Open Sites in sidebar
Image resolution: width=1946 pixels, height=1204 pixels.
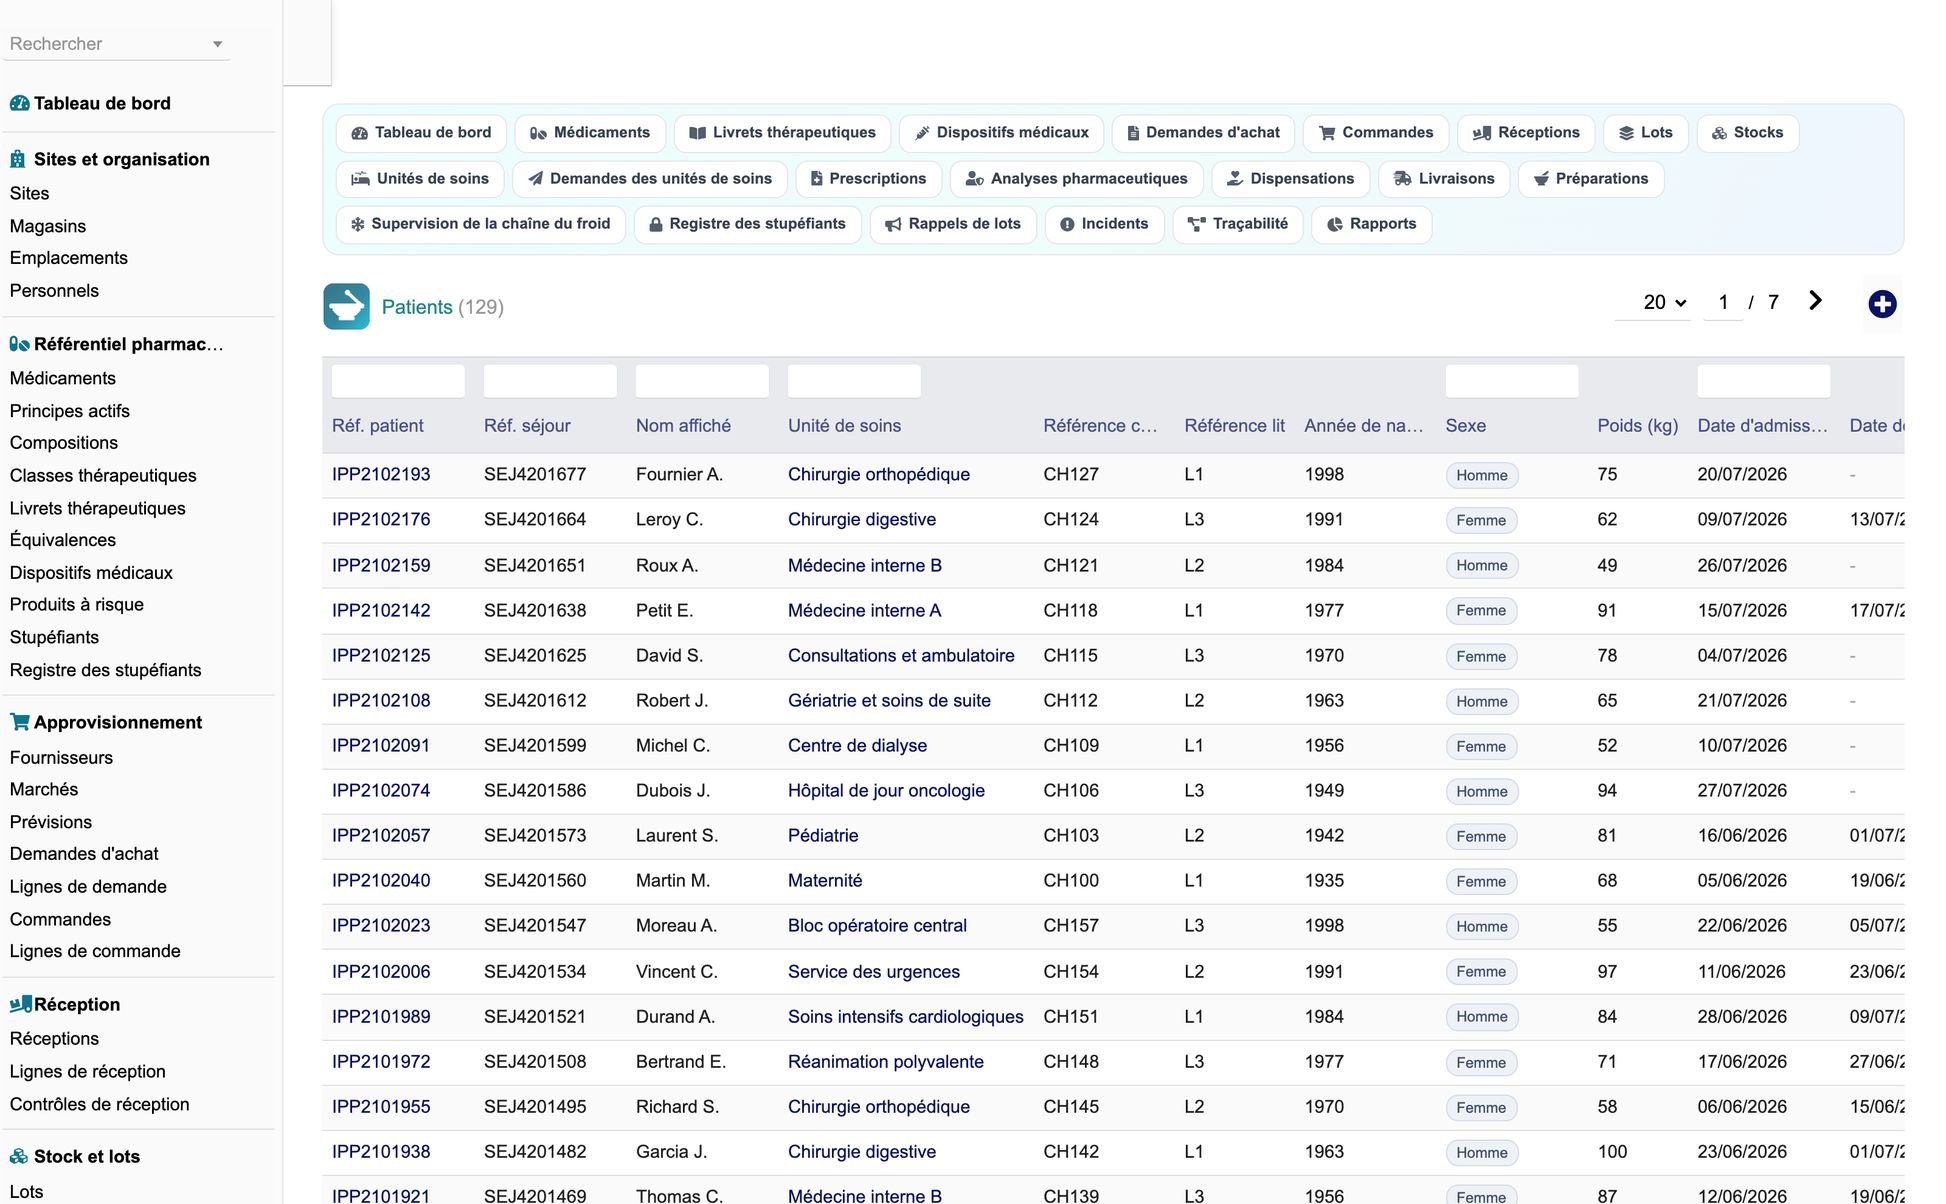(x=30, y=194)
